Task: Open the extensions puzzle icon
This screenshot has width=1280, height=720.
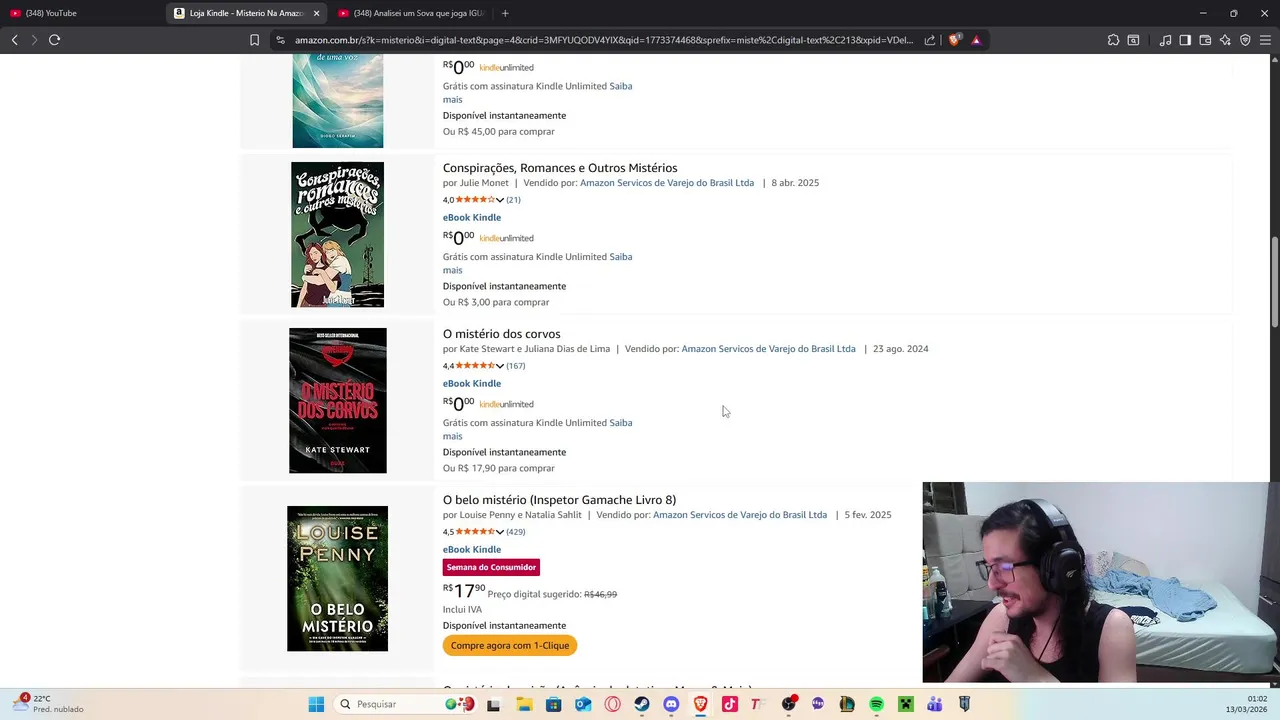Action: [1113, 40]
